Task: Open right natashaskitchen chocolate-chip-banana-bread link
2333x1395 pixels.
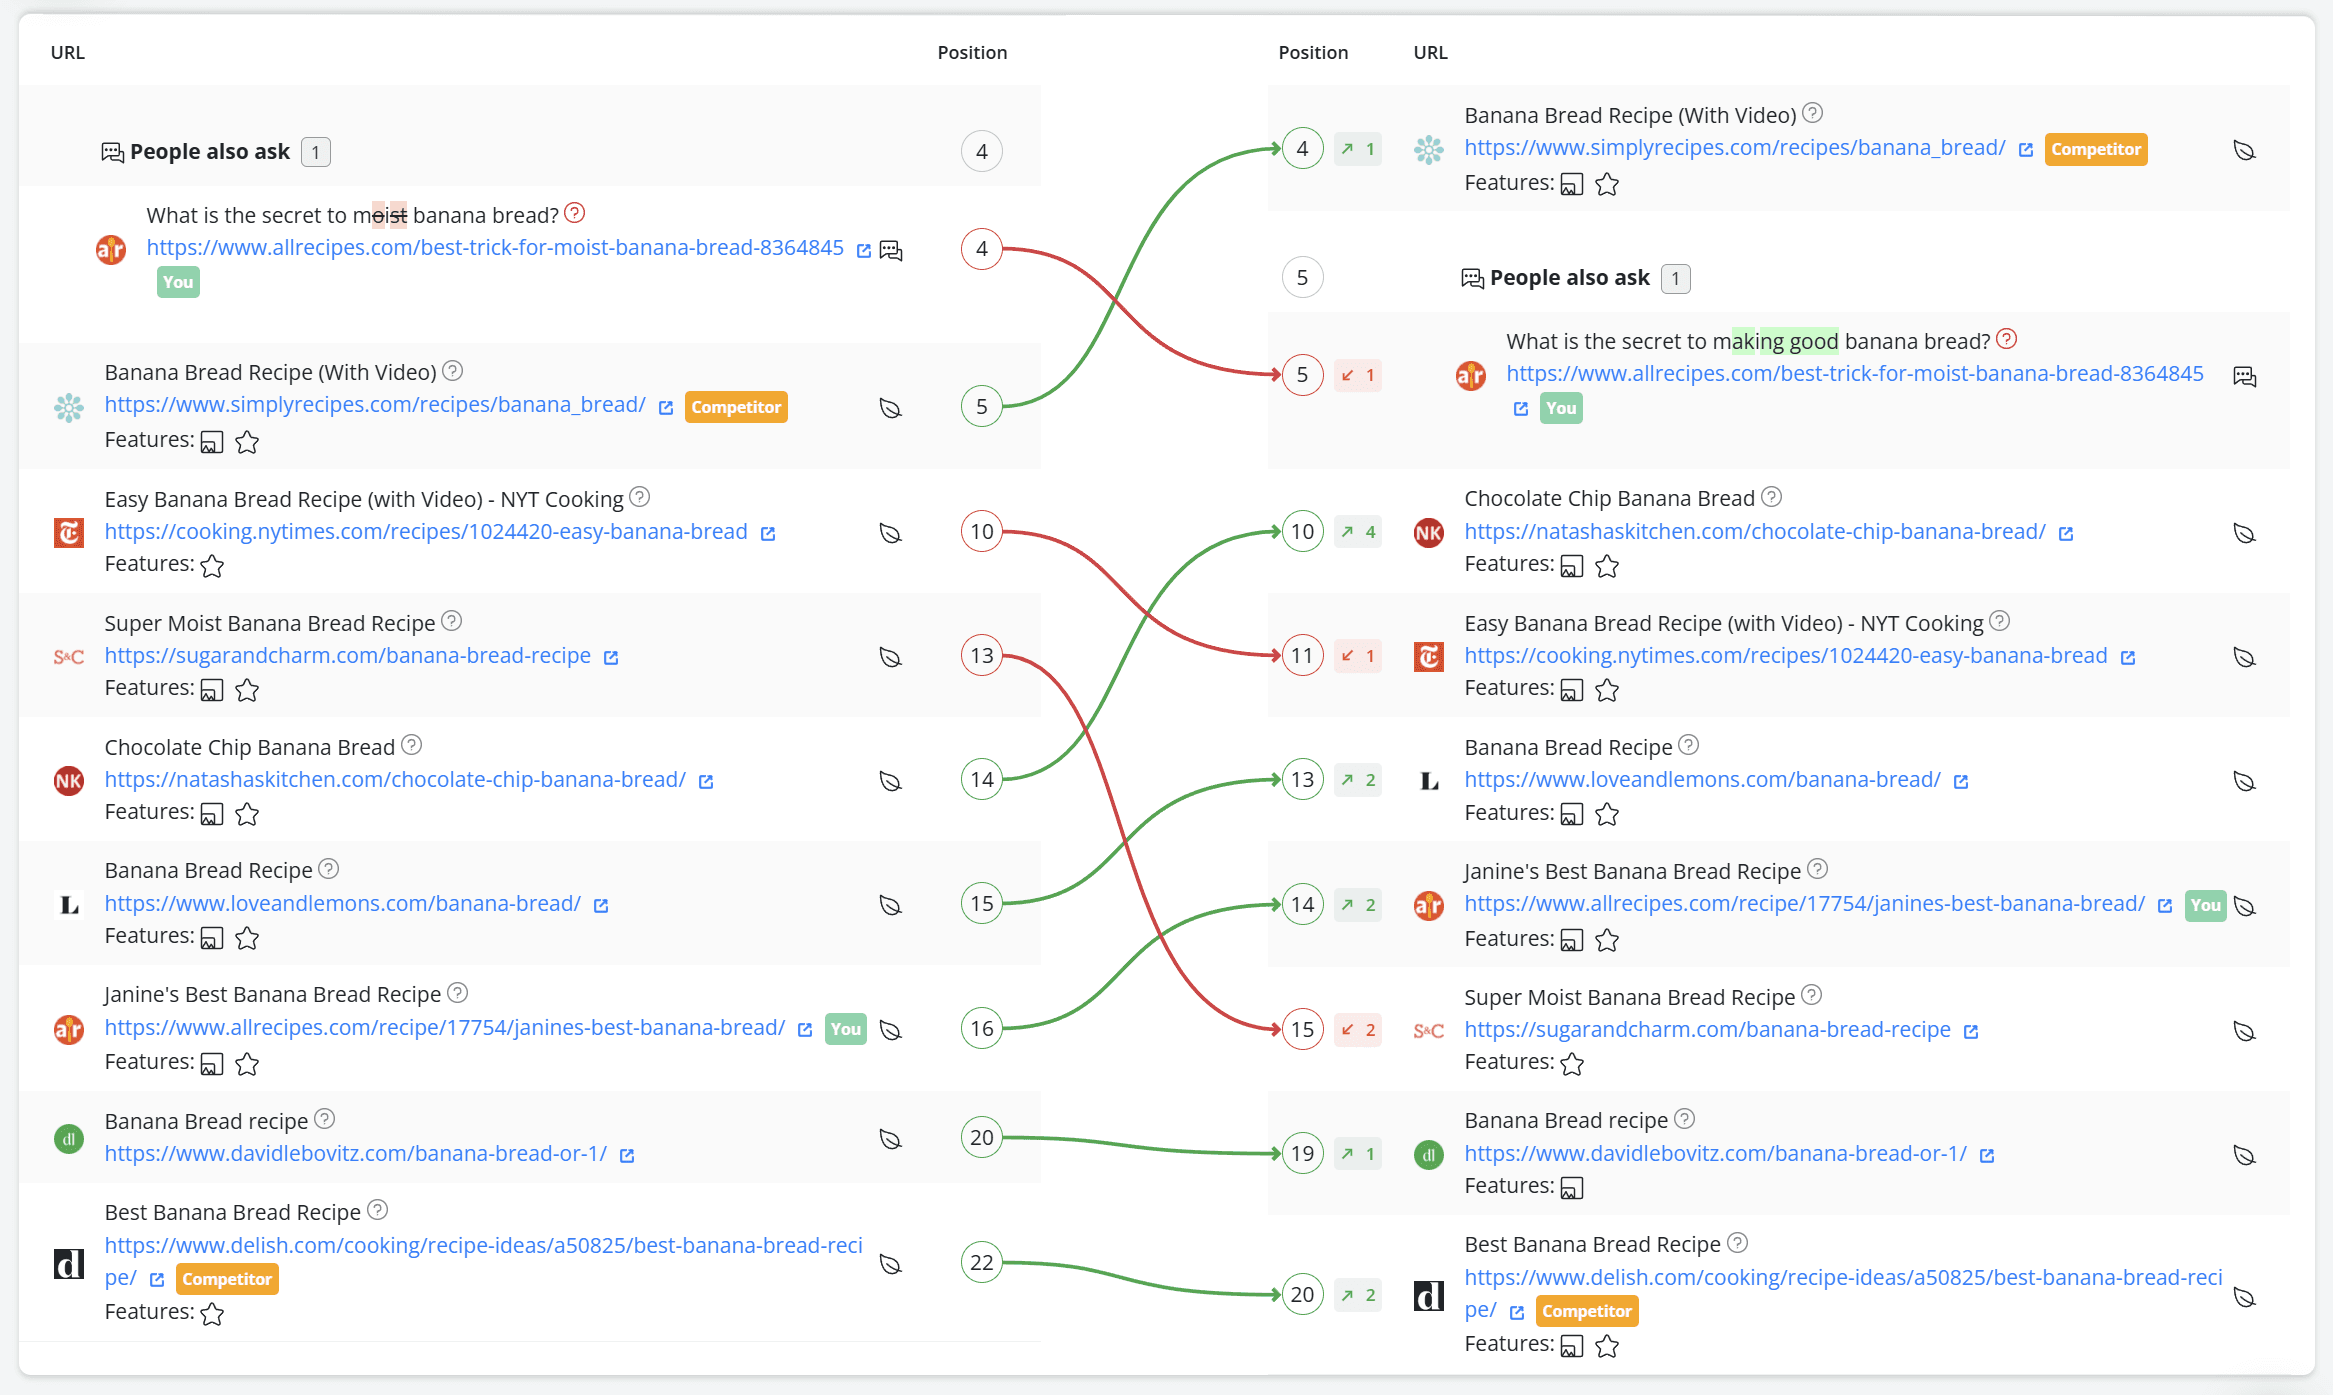Action: click(1755, 531)
